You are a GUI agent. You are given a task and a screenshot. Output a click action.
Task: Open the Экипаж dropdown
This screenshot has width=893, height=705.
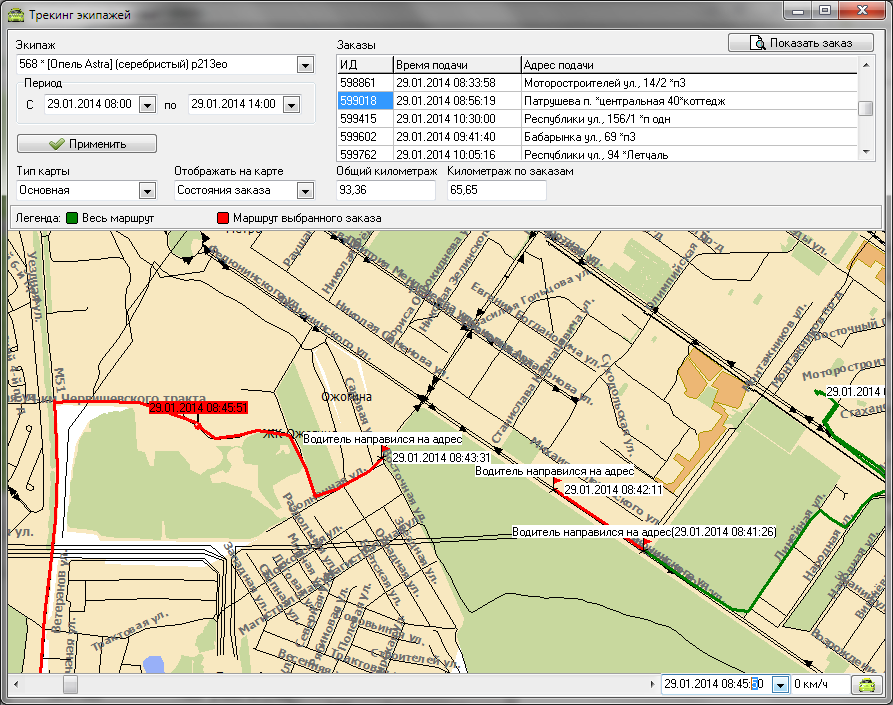[305, 65]
